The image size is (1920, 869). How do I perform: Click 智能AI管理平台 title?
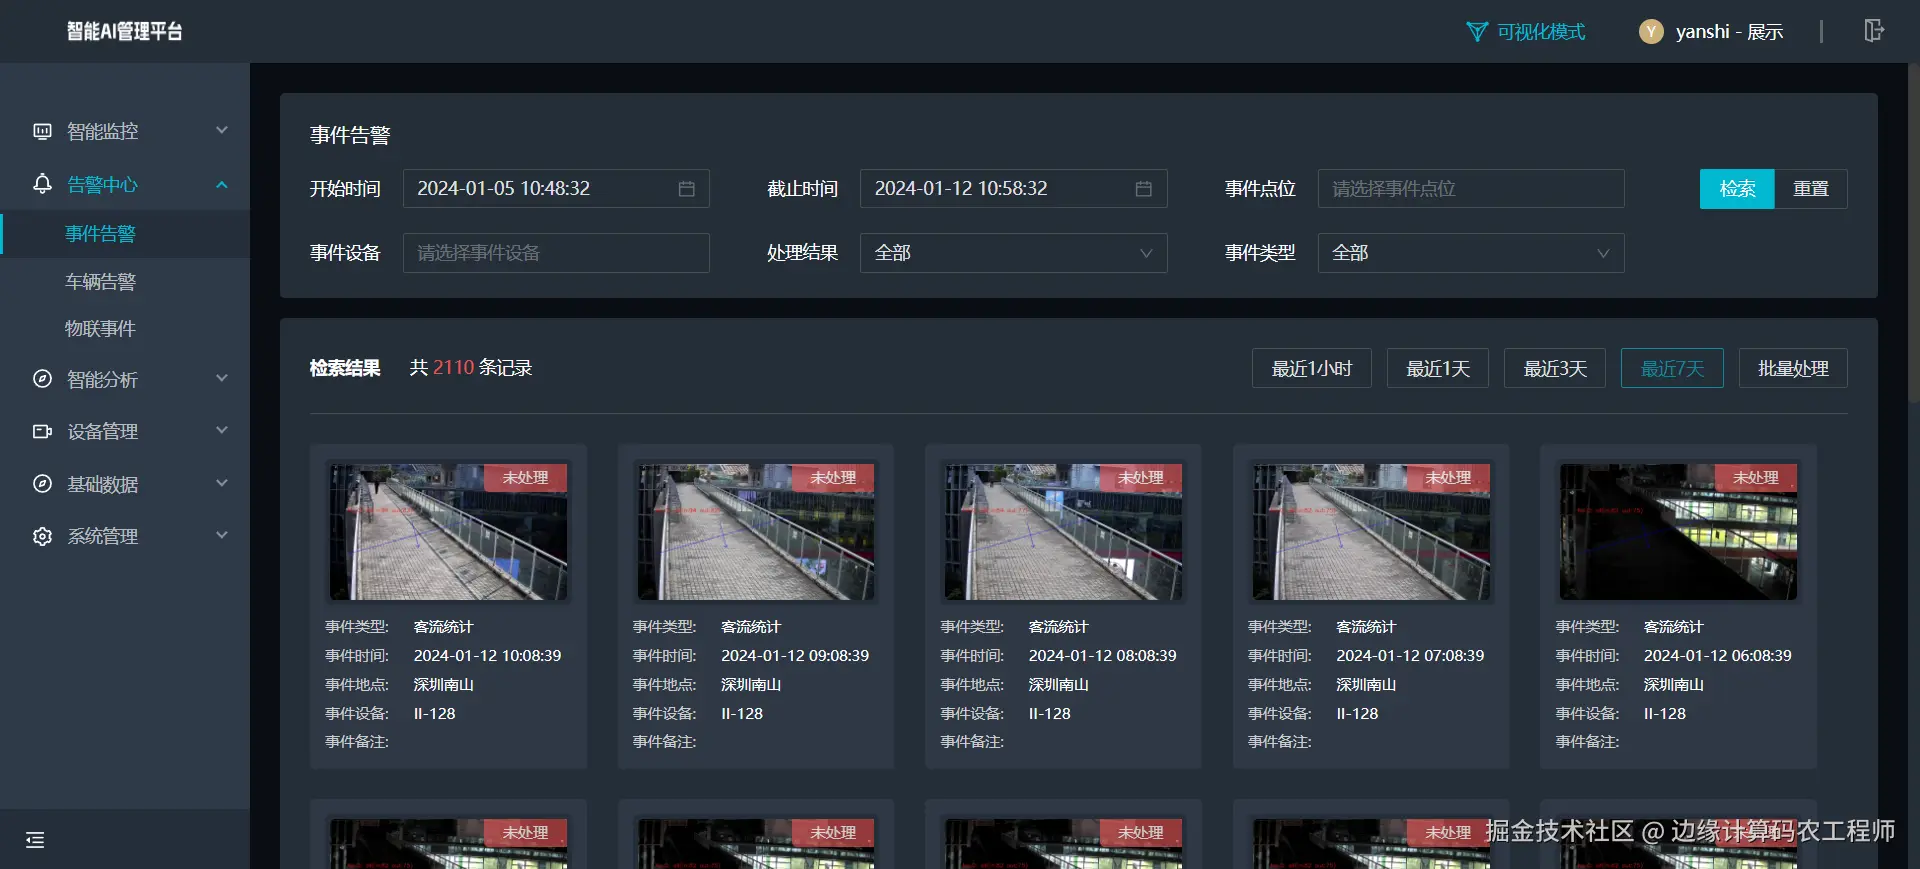(x=125, y=32)
